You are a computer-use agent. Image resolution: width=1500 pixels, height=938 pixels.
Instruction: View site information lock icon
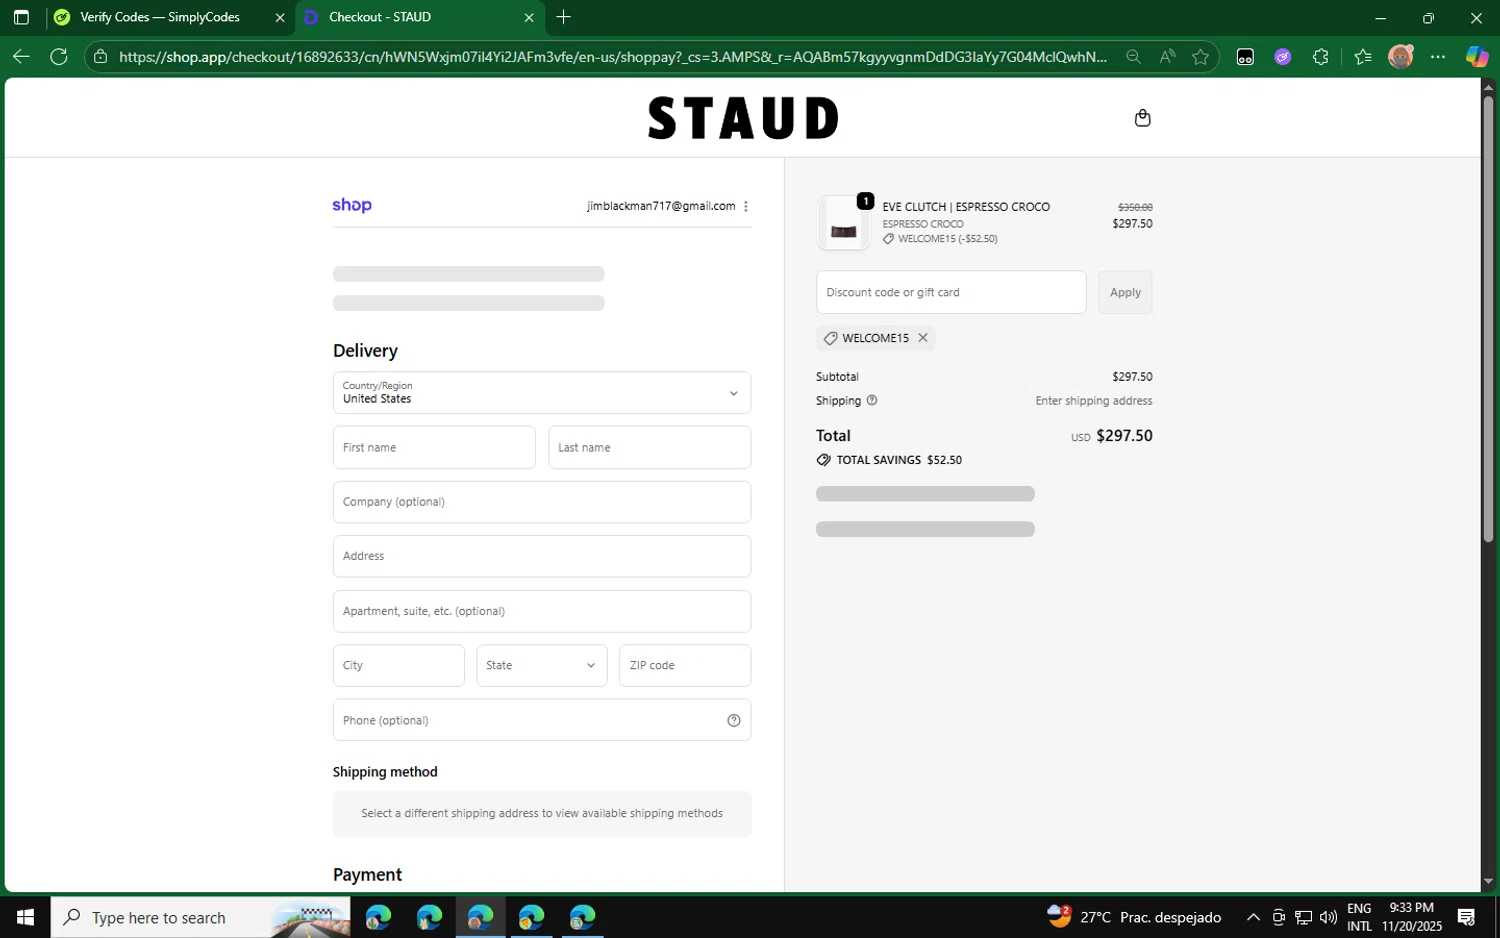click(100, 57)
